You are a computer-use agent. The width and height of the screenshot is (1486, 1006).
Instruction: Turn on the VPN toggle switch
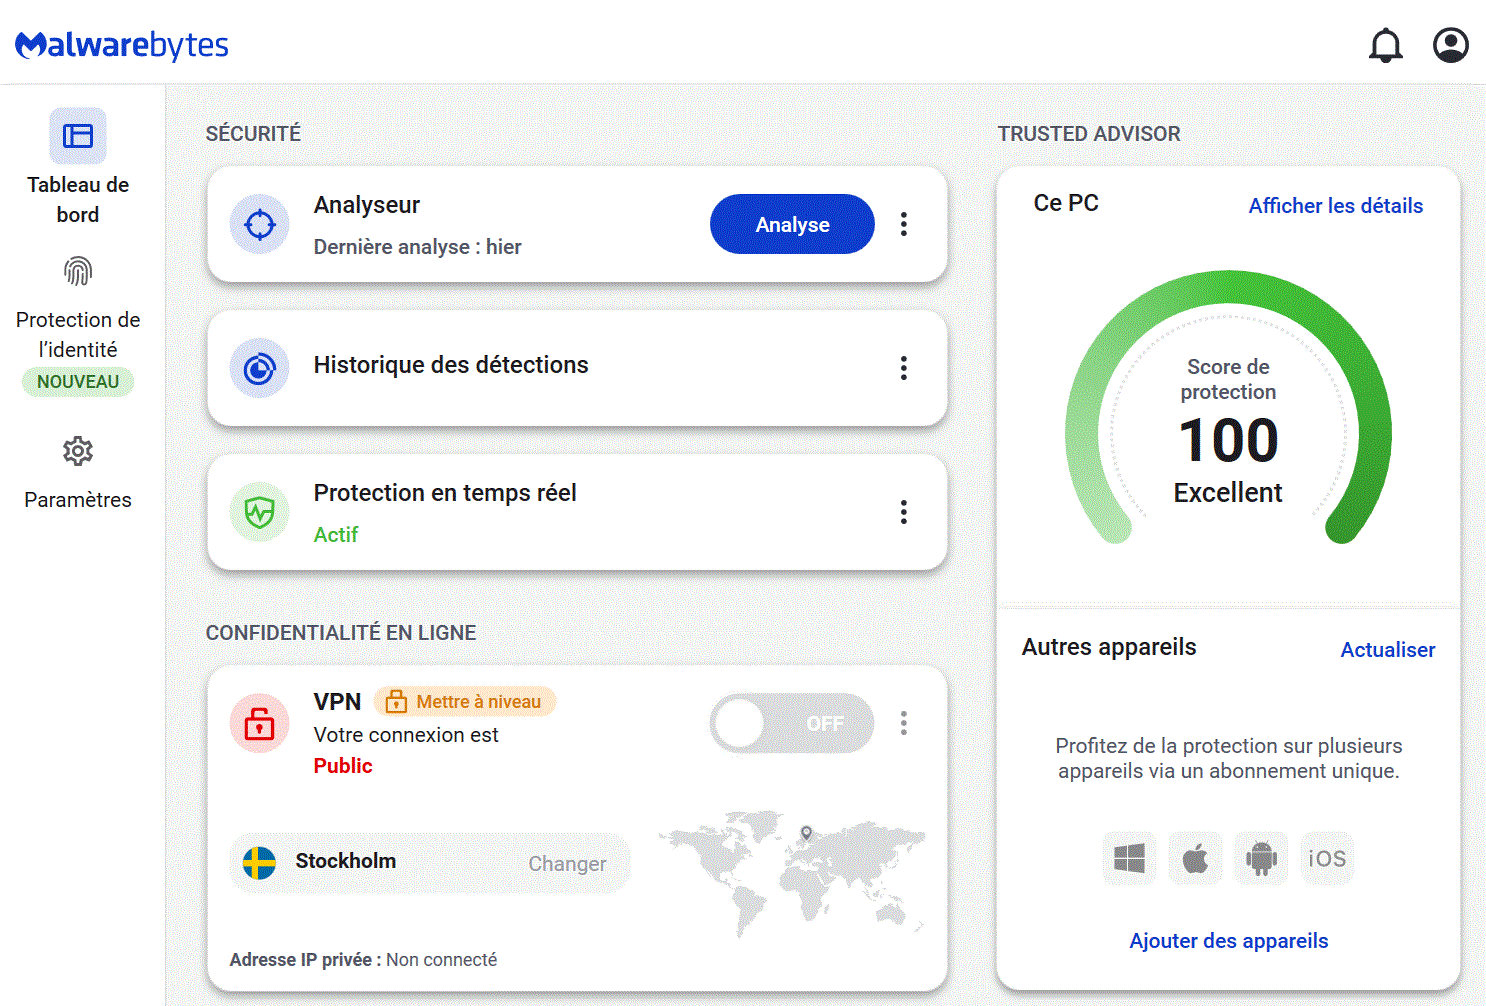tap(791, 723)
